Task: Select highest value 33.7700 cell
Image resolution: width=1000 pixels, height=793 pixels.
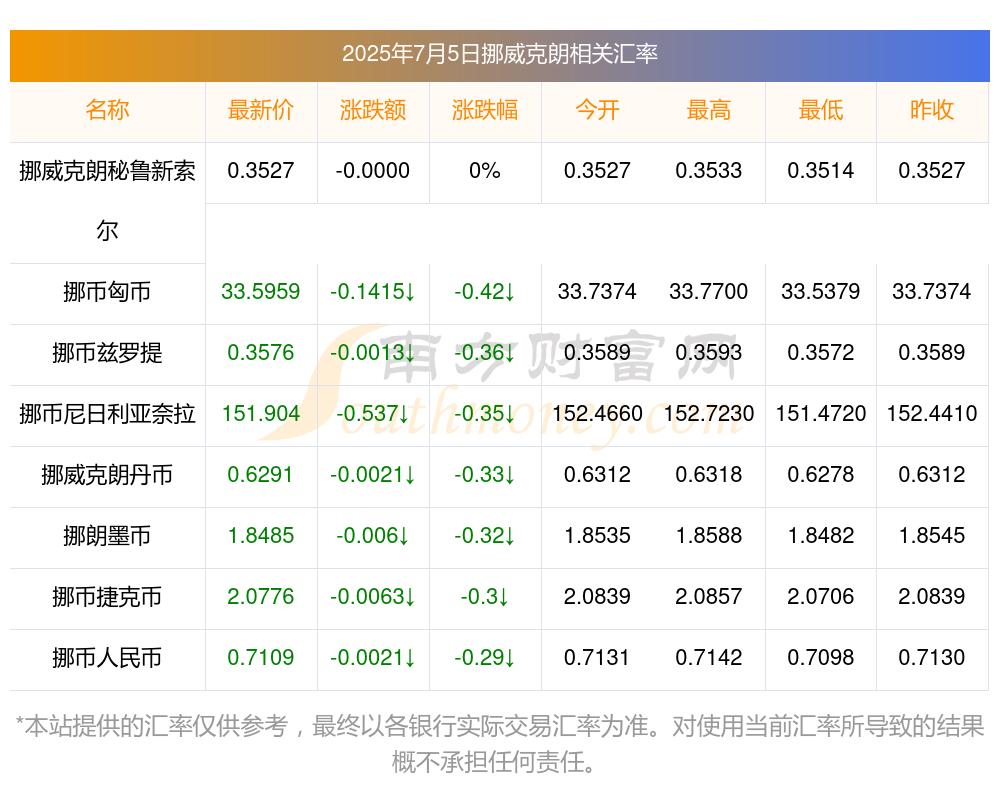Action: [x=709, y=292]
